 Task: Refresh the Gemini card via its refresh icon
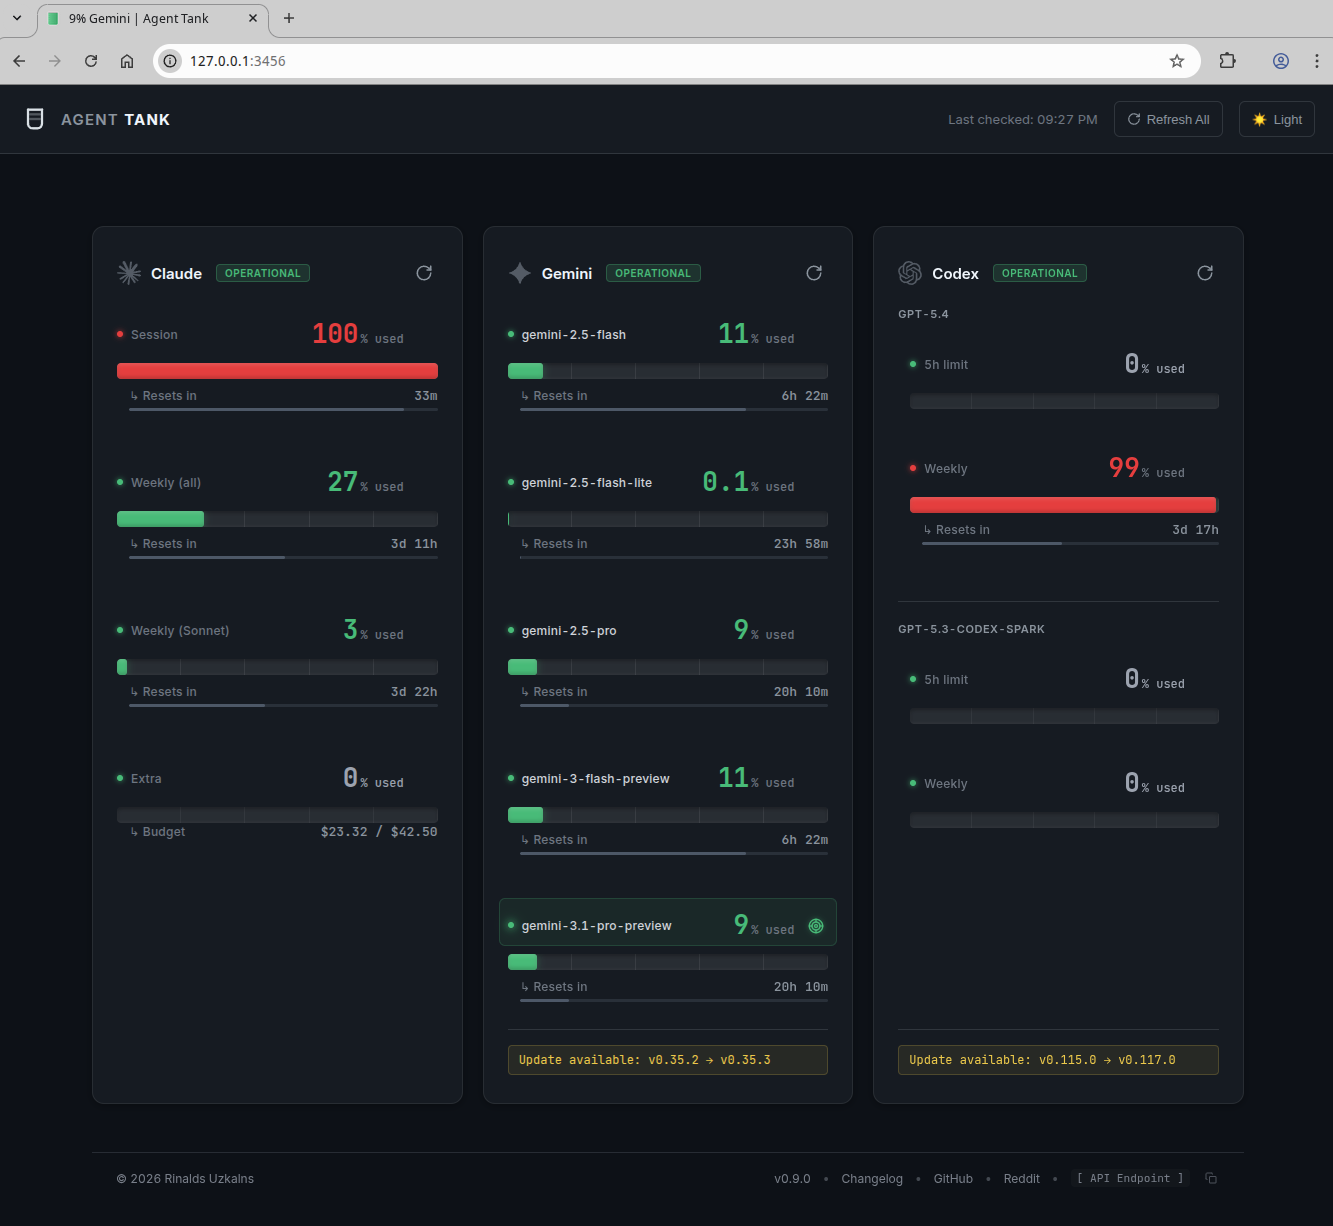814,272
